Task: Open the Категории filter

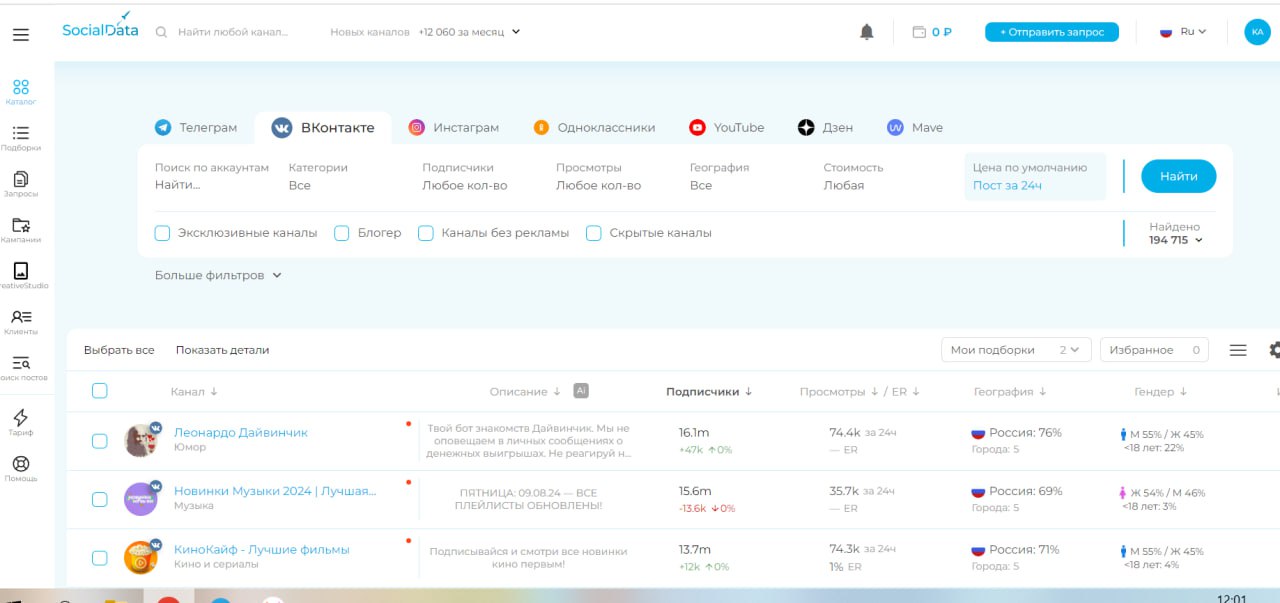Action: (318, 176)
